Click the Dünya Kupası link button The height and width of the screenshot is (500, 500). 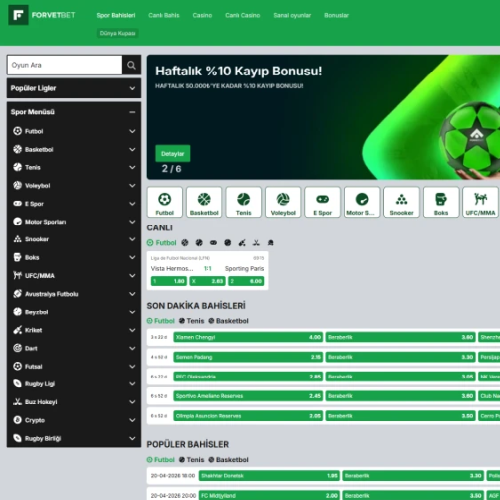coord(118,33)
